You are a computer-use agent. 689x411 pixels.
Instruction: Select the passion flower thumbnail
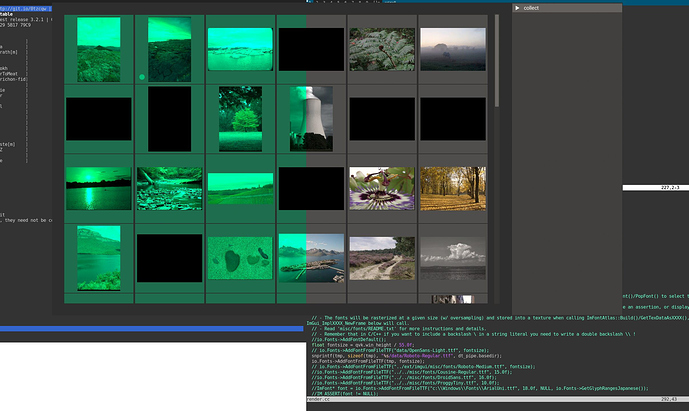click(381, 187)
